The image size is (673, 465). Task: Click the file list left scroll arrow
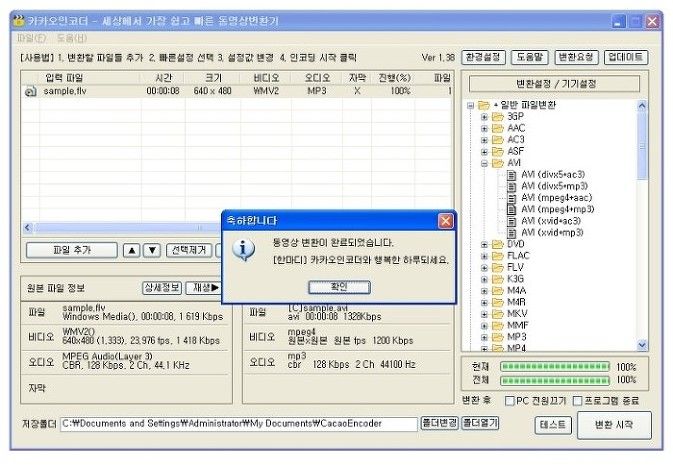pos(28,228)
